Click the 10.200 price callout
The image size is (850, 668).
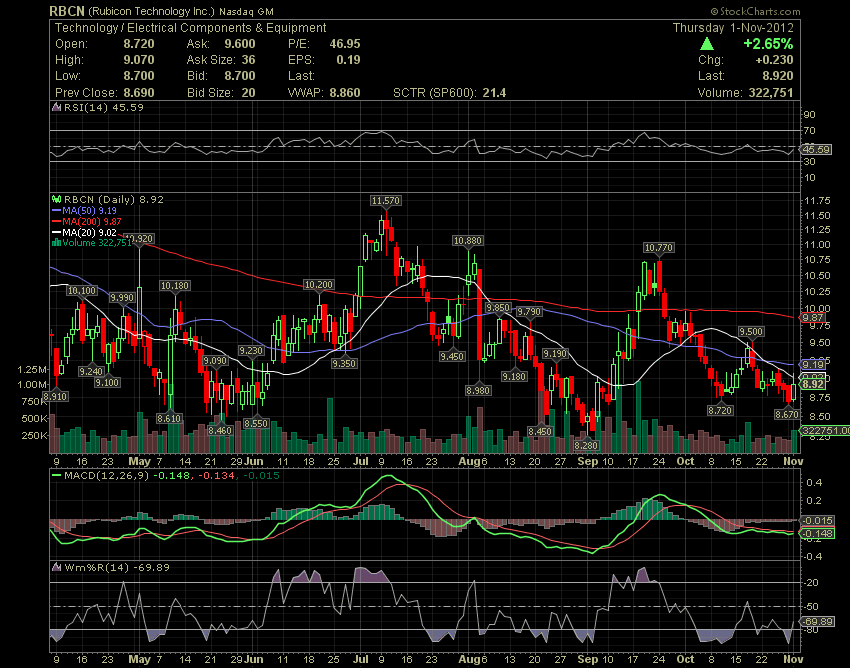click(x=319, y=285)
